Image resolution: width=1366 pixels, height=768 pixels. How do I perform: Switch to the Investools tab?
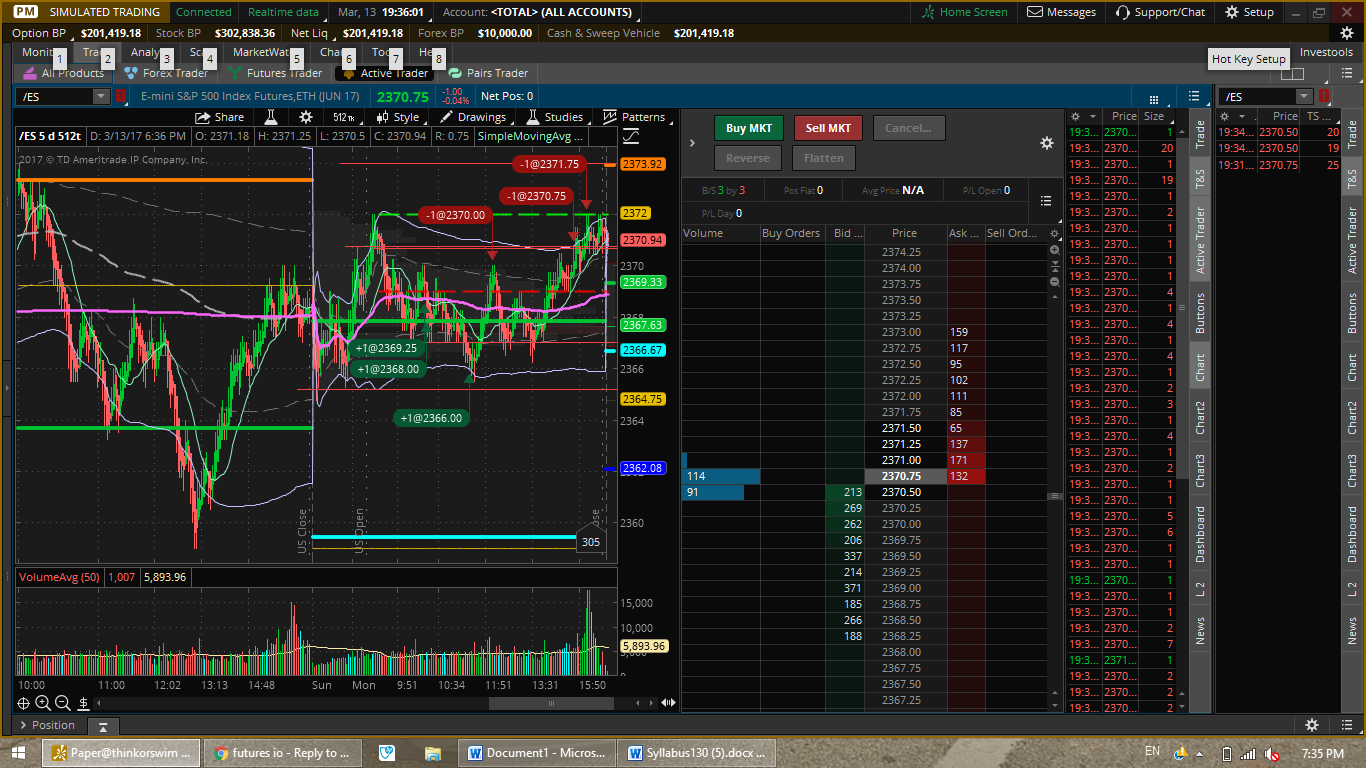[x=1326, y=52]
